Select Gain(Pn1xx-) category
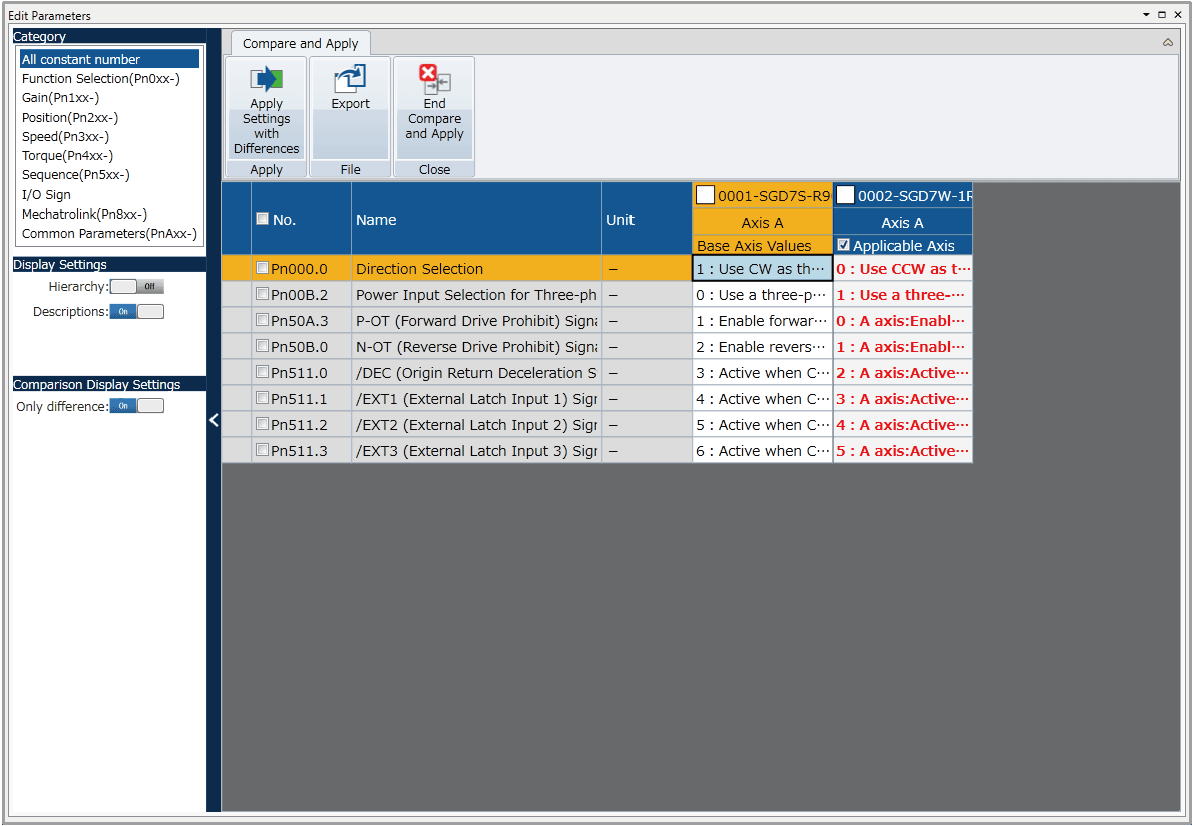Screen dimensions: 1192x826 tap(61, 98)
